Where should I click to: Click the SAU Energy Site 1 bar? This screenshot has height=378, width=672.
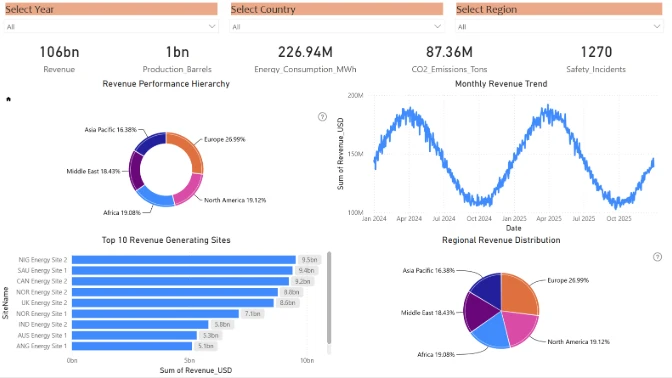[x=182, y=270]
